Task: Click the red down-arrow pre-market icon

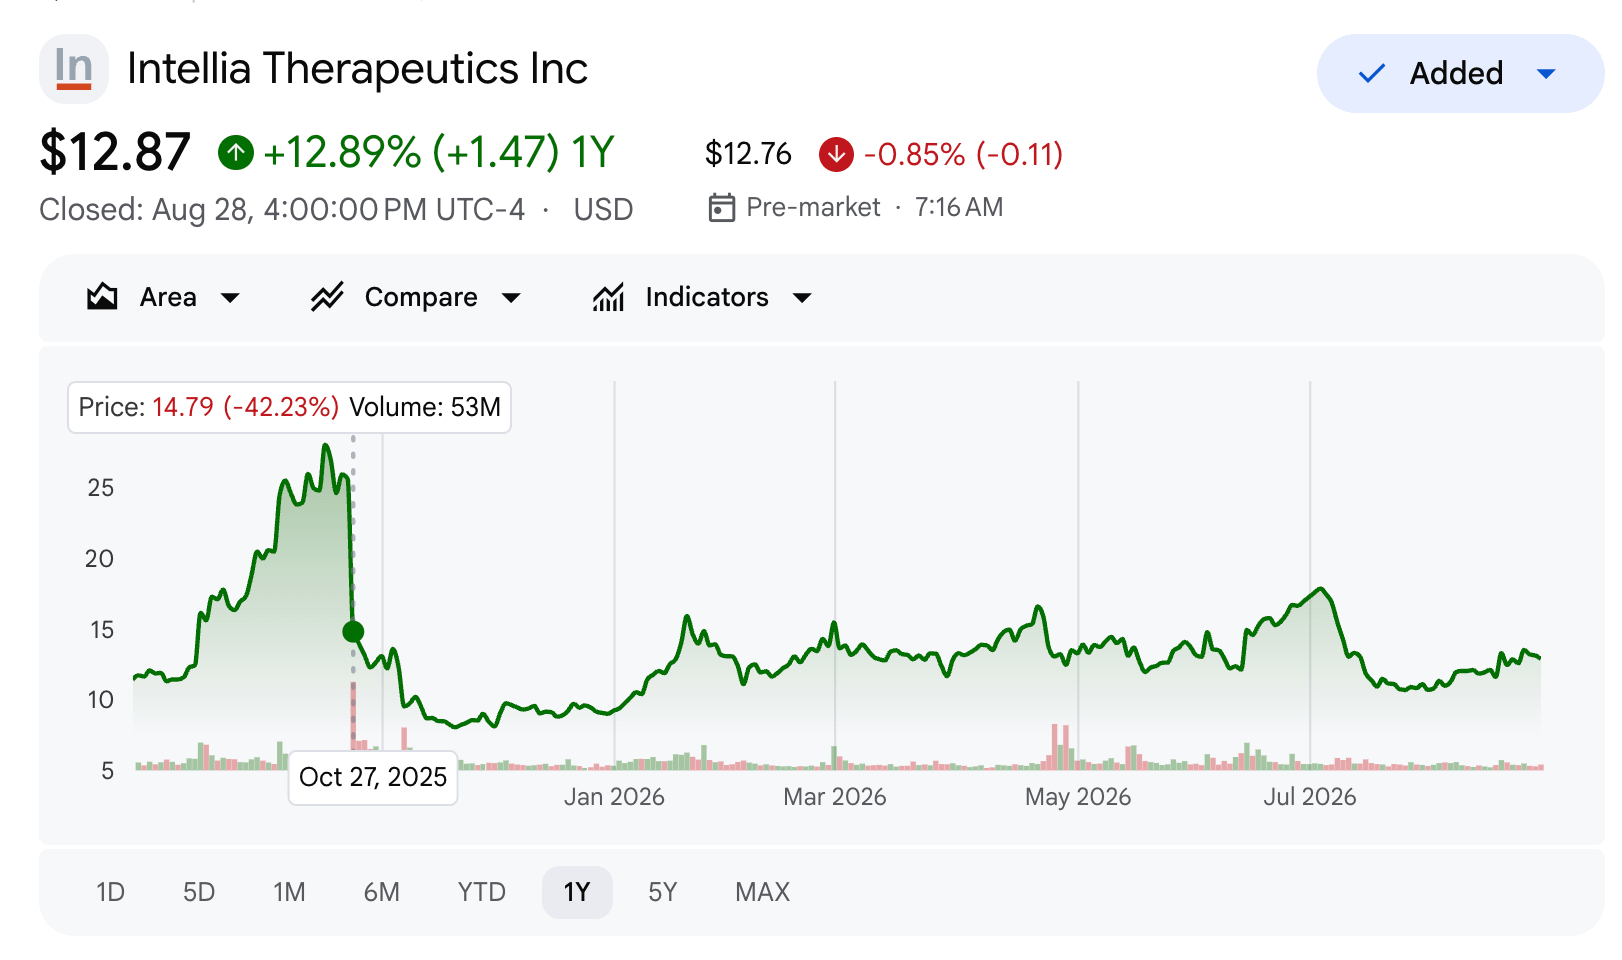Action: (x=836, y=154)
